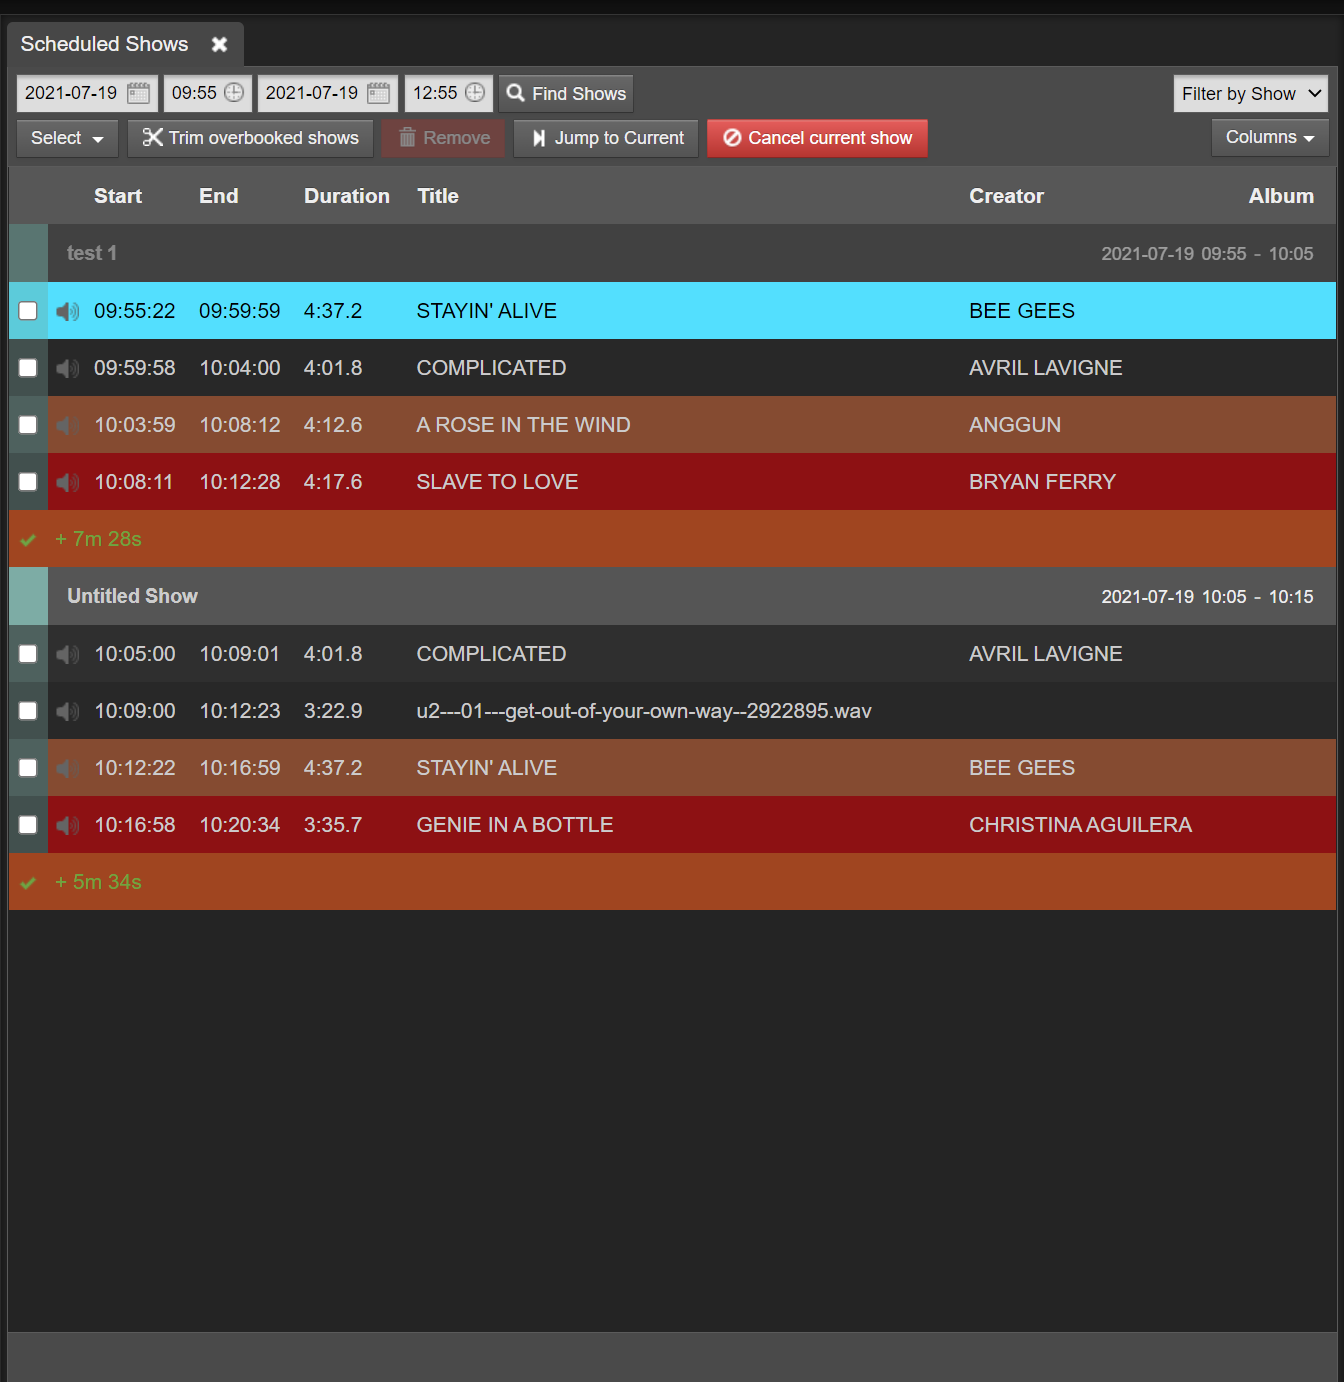Image resolution: width=1344 pixels, height=1382 pixels.
Task: Click Jump to Current button
Action: coord(606,138)
